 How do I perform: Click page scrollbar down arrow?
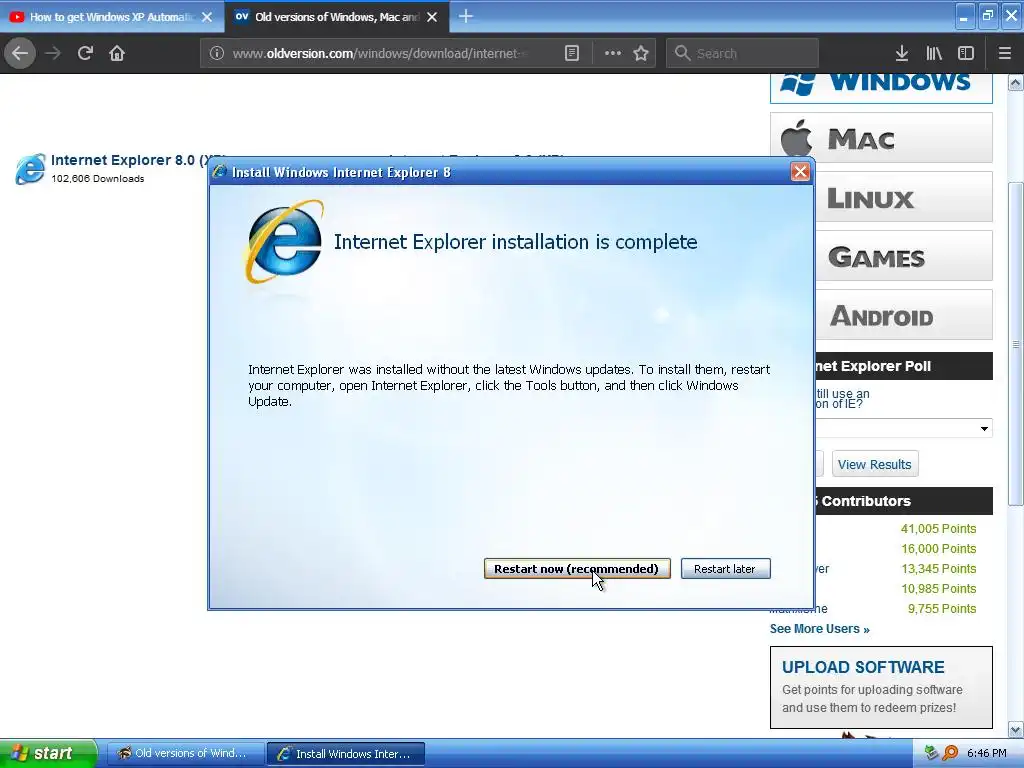[x=1016, y=729]
